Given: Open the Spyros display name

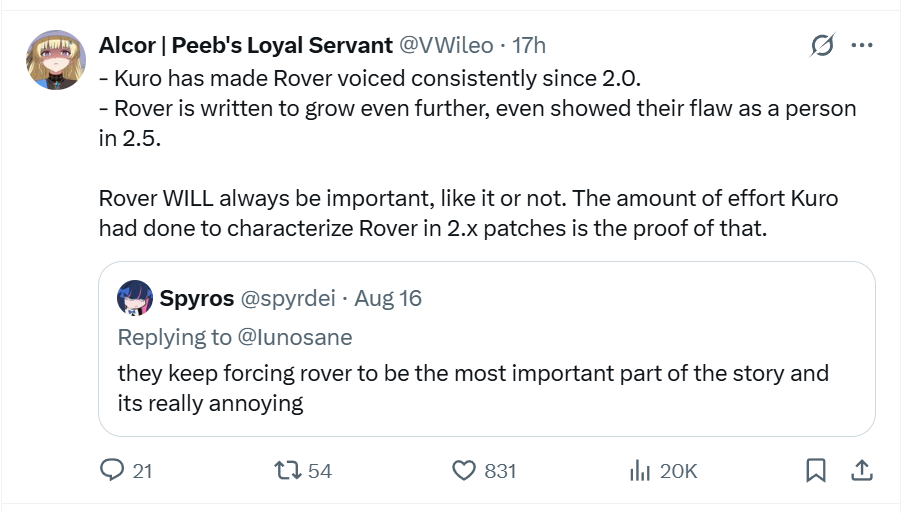Looking at the screenshot, I should pos(197,298).
